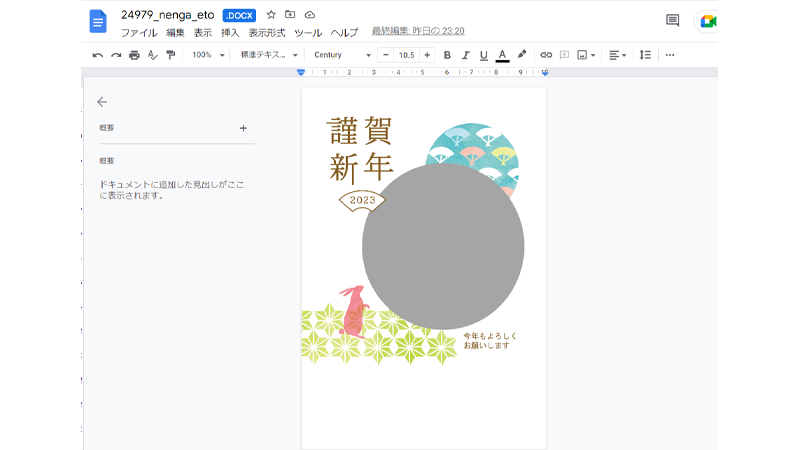Select the gray circle placeholder image
This screenshot has width=800, height=450.
tap(443, 246)
